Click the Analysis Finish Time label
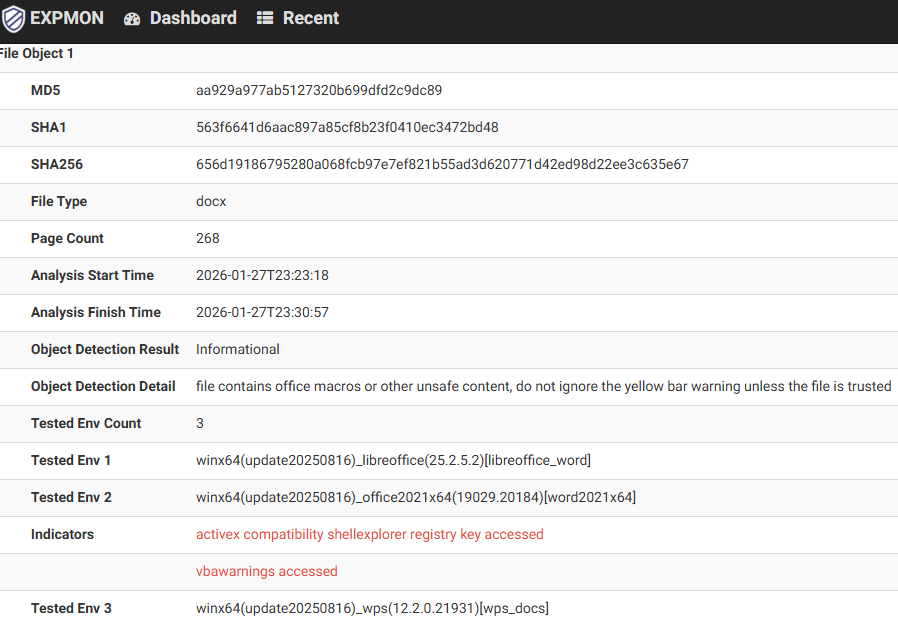Viewport: 898px width, 623px height. (x=96, y=313)
